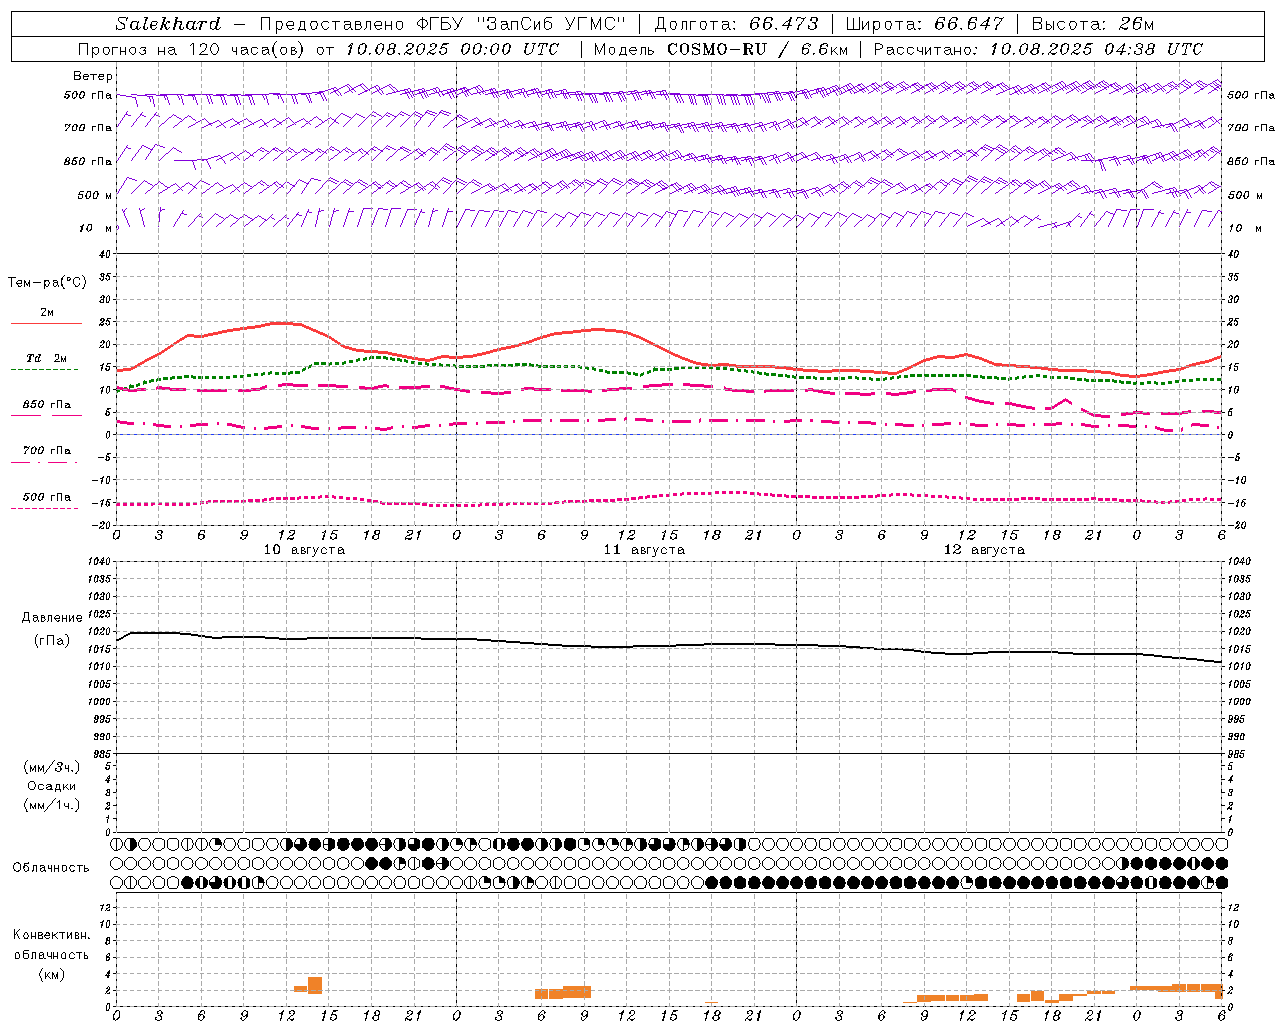Select the model label COSMO-RU / 6.6км
Image resolution: width=1280 pixels, height=1024 pixels.
click(x=758, y=49)
